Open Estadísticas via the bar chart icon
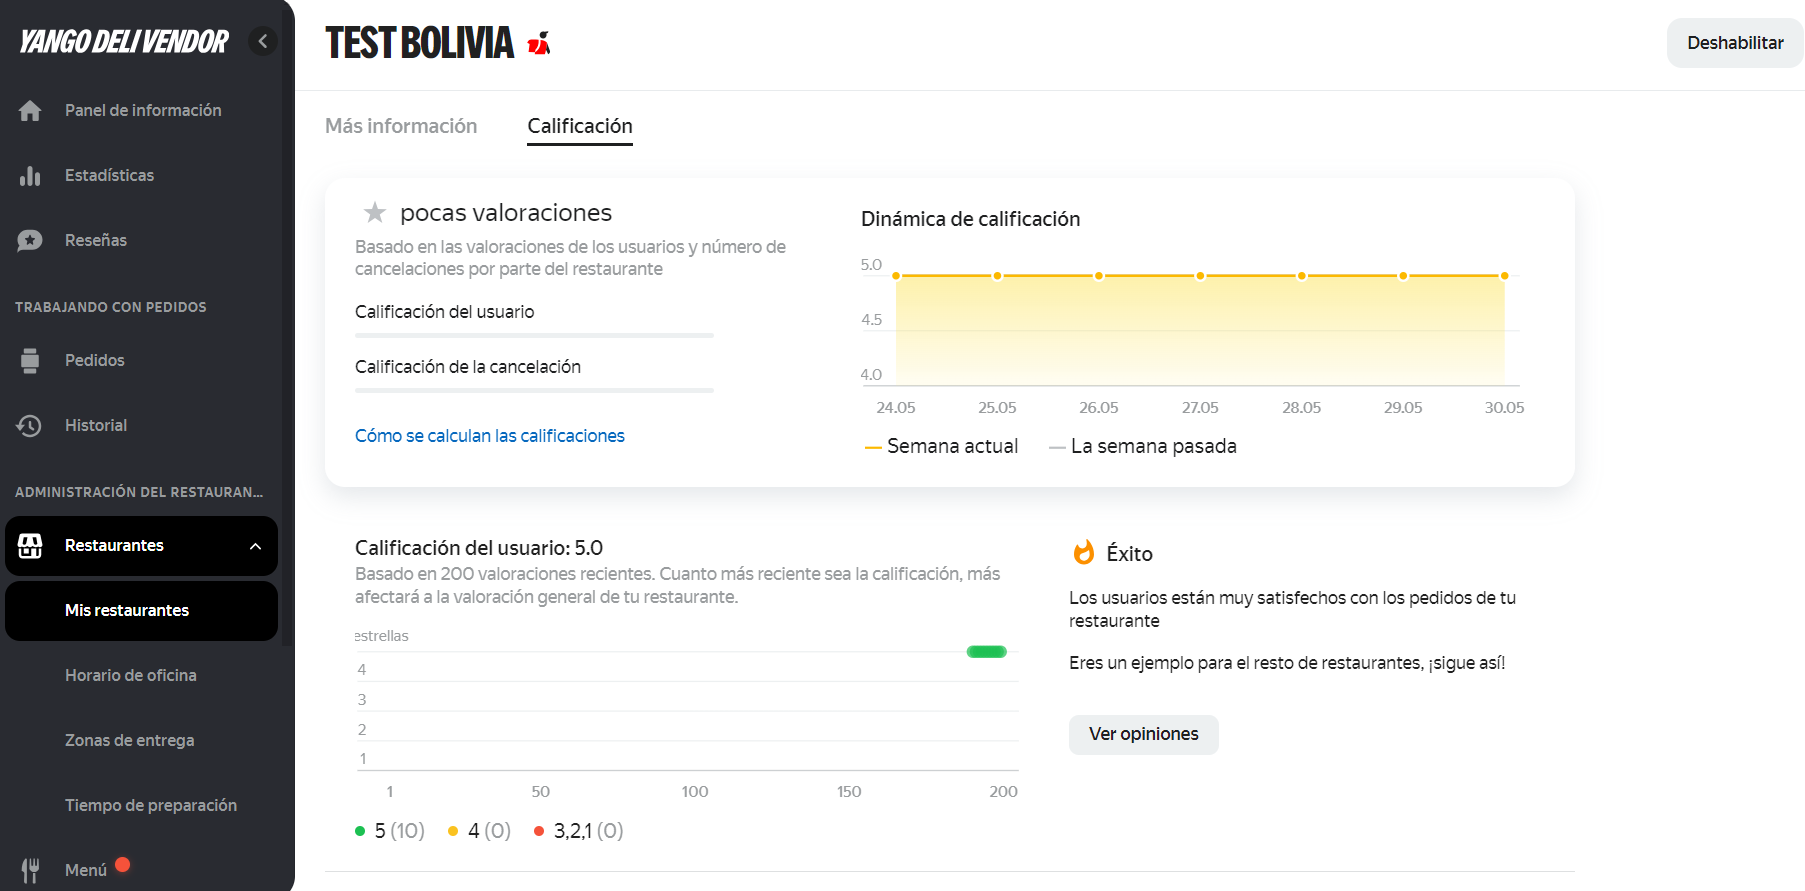1805x891 pixels. pos(30,176)
